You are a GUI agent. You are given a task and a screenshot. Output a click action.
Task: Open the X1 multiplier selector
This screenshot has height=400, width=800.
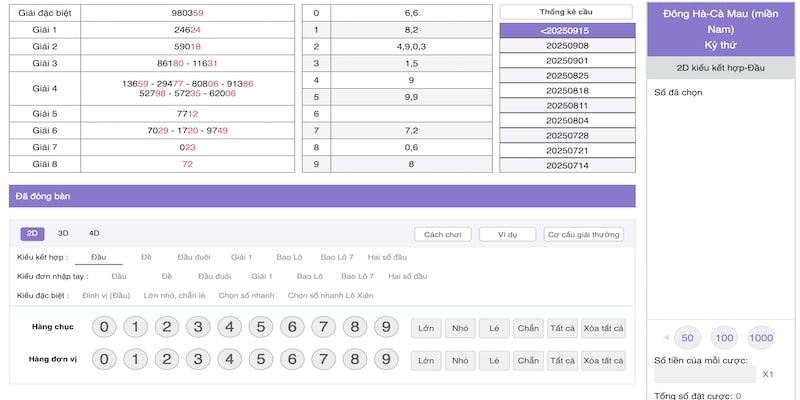[768, 374]
